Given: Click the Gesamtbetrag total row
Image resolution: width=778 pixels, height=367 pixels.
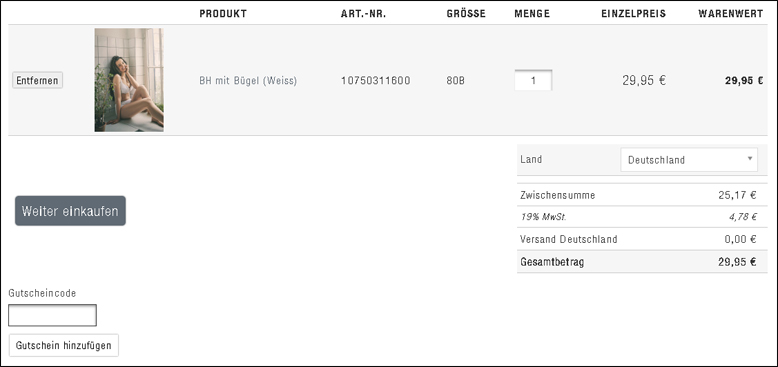Looking at the screenshot, I should point(642,262).
